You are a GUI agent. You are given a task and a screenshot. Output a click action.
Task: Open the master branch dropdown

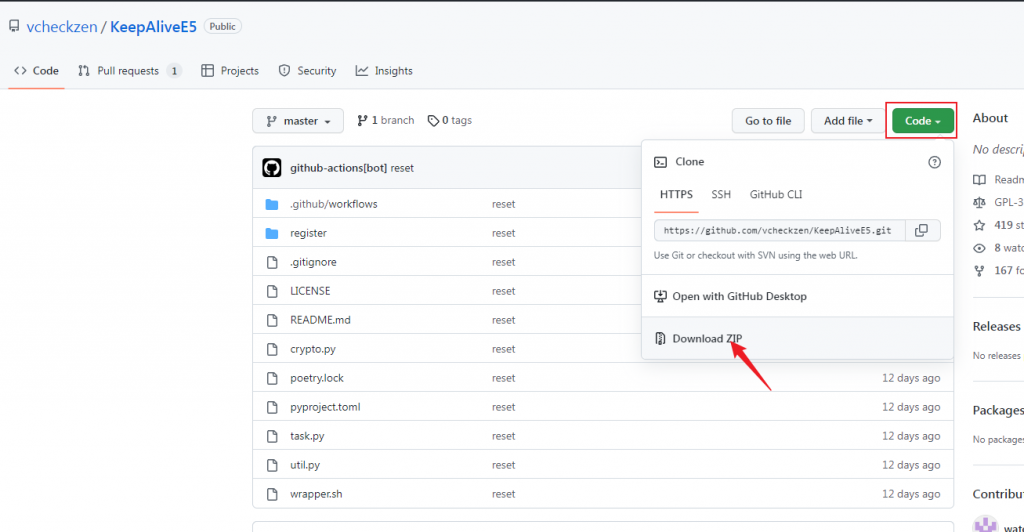[298, 121]
